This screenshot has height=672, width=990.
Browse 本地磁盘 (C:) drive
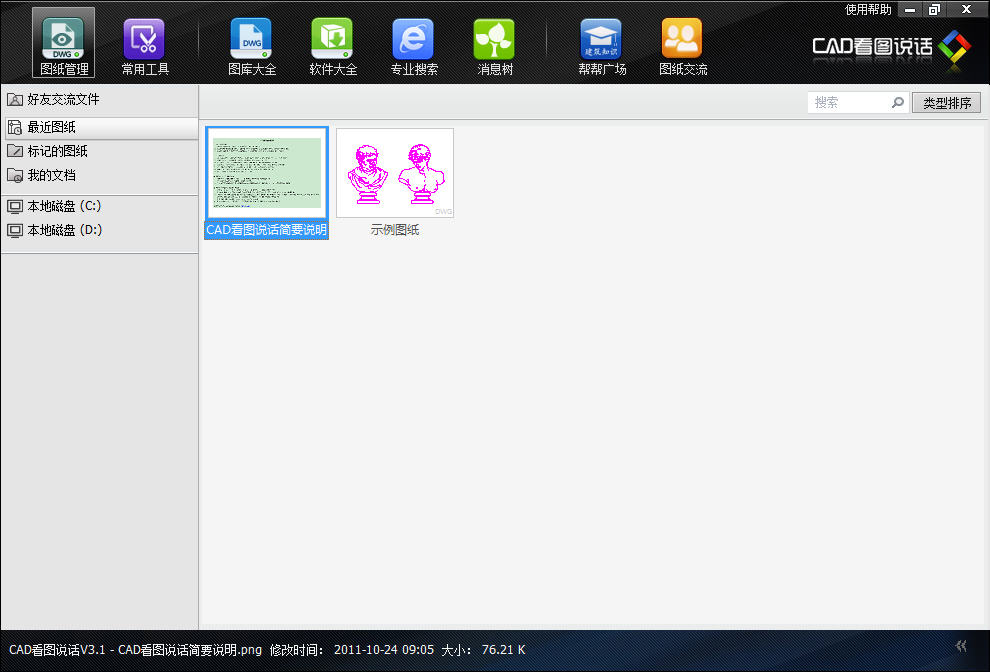tap(100, 207)
